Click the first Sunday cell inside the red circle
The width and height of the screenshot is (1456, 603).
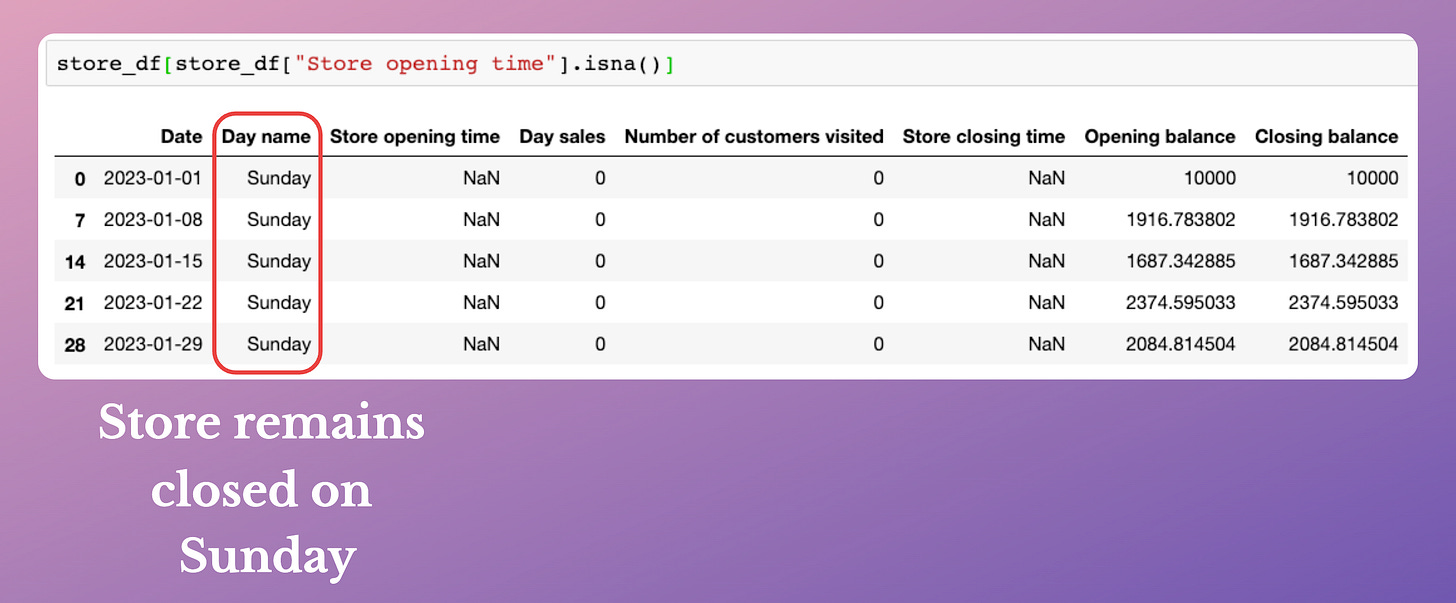click(278, 178)
